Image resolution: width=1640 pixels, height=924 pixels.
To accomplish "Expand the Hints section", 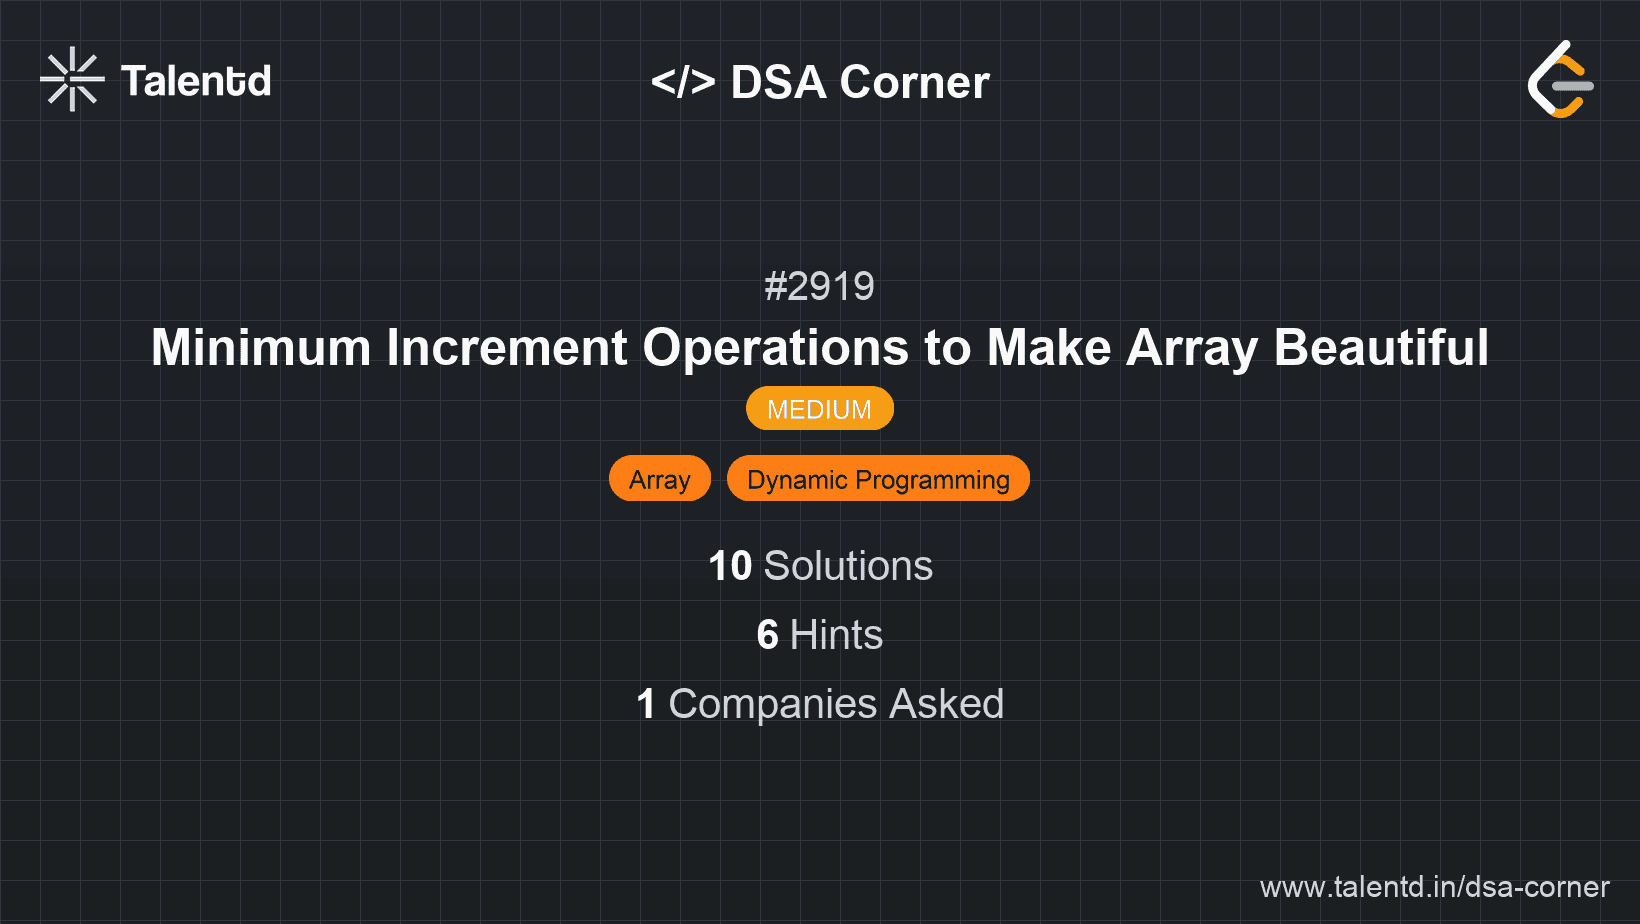I will (x=819, y=634).
